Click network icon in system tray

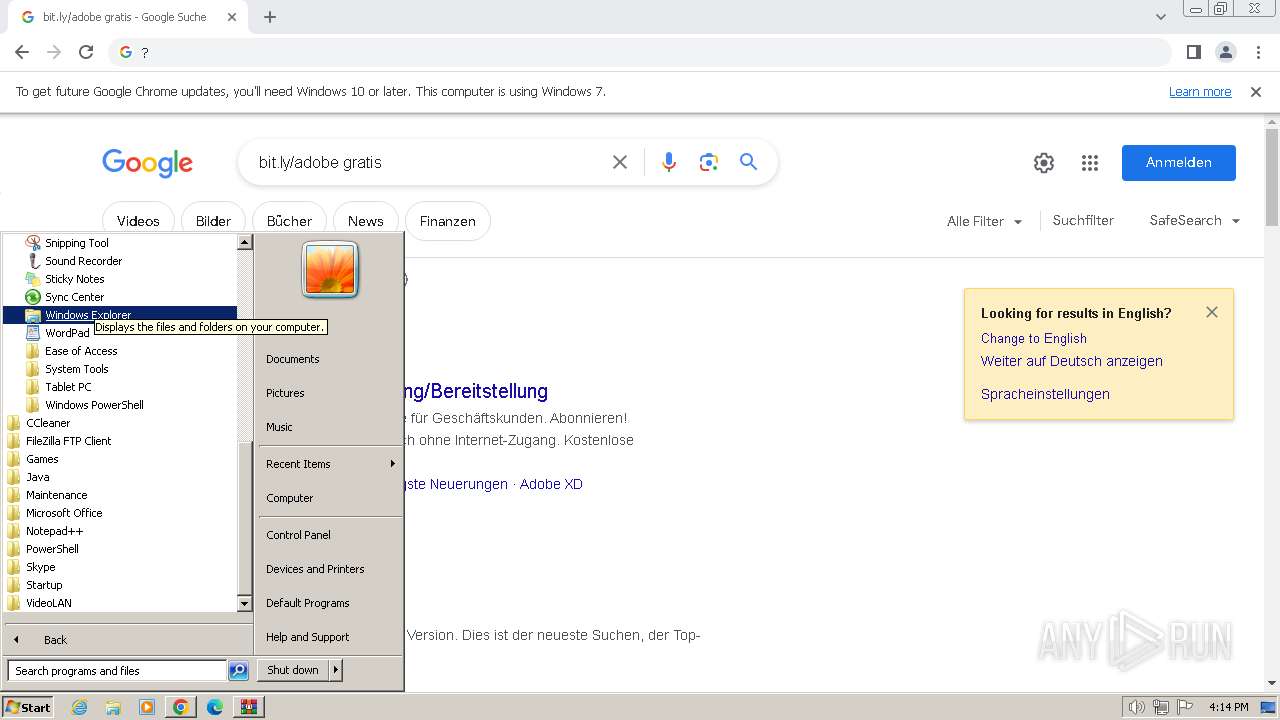point(1160,707)
